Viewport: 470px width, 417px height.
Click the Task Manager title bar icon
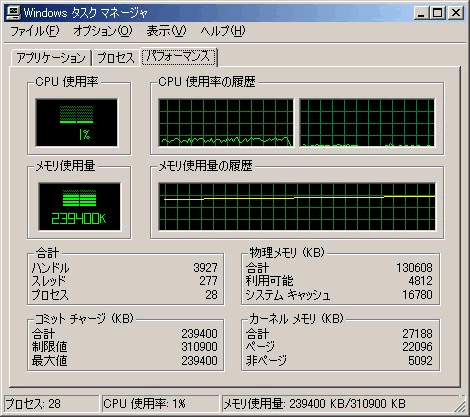[14, 12]
